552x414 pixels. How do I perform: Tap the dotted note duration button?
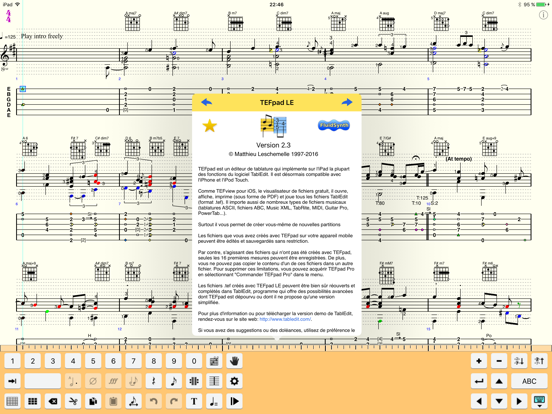coord(73,381)
